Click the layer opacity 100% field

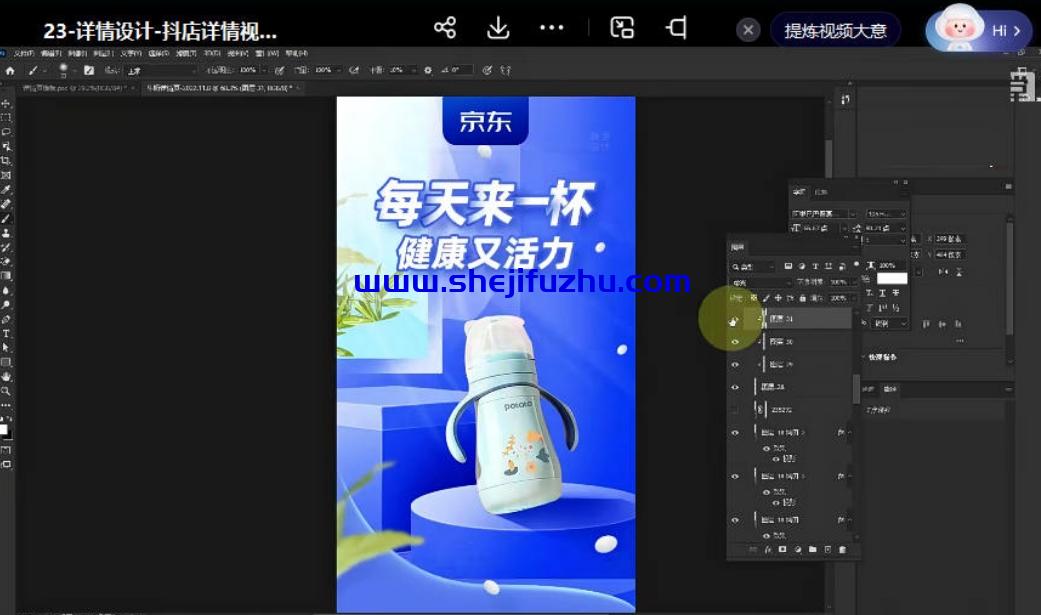point(839,283)
